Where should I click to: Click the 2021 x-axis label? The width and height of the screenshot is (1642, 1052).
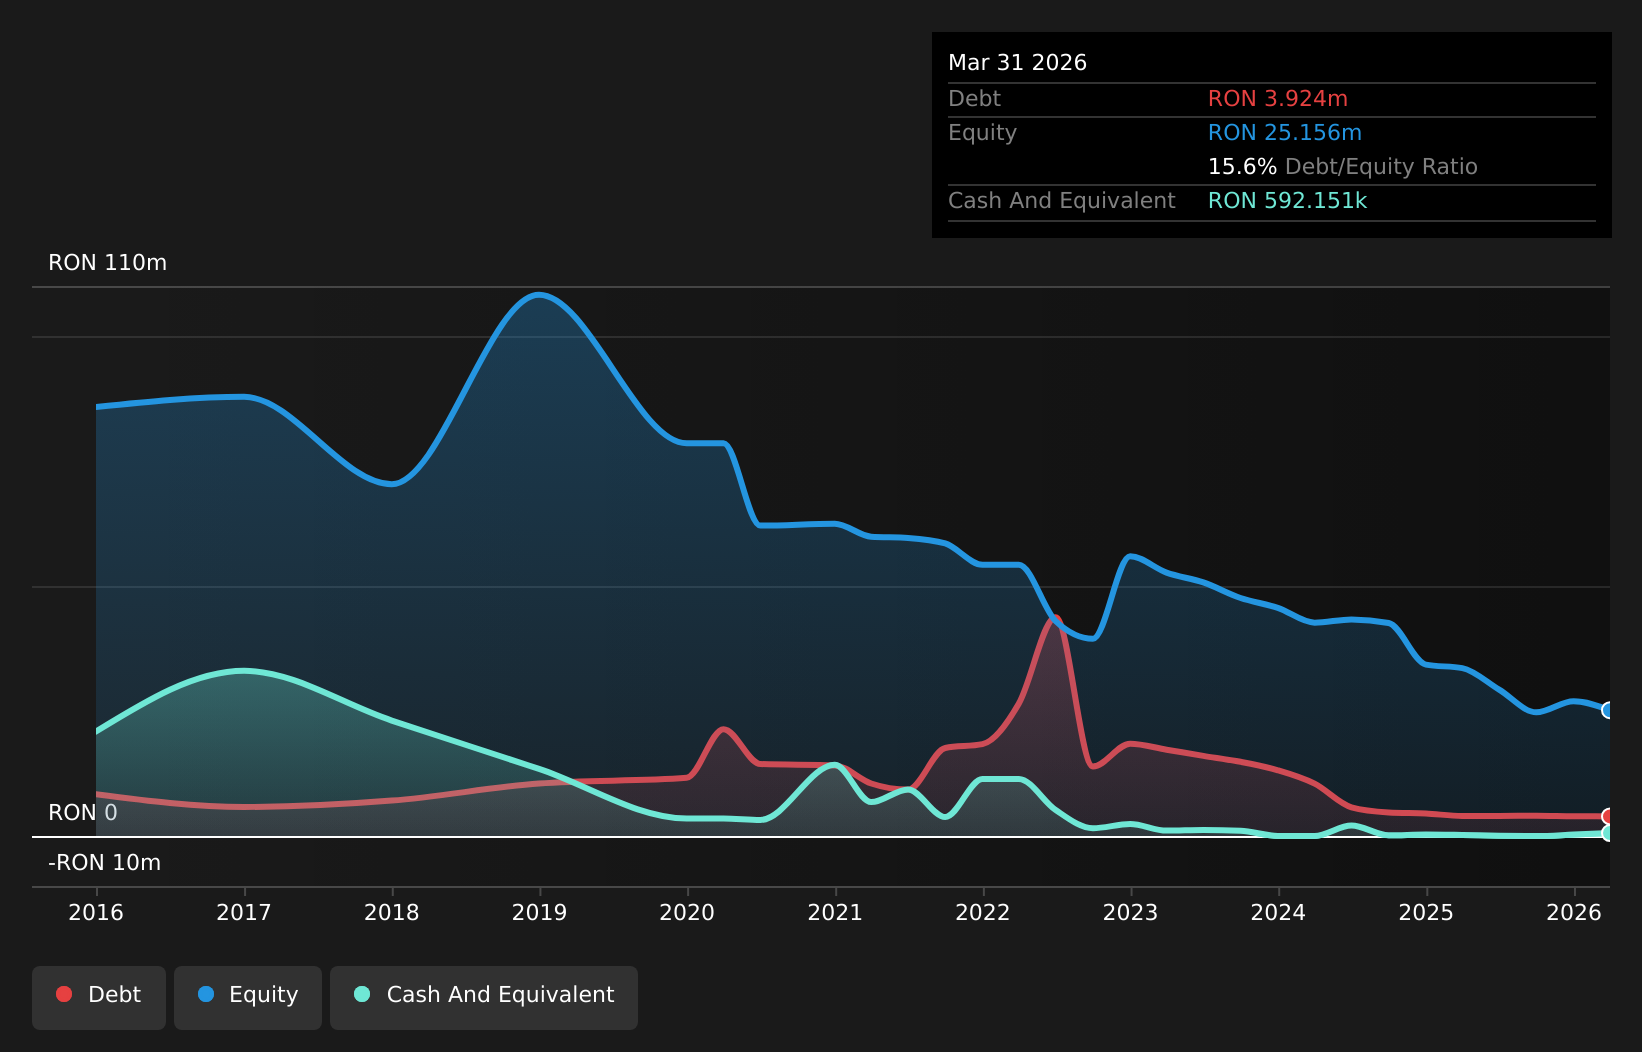(835, 913)
